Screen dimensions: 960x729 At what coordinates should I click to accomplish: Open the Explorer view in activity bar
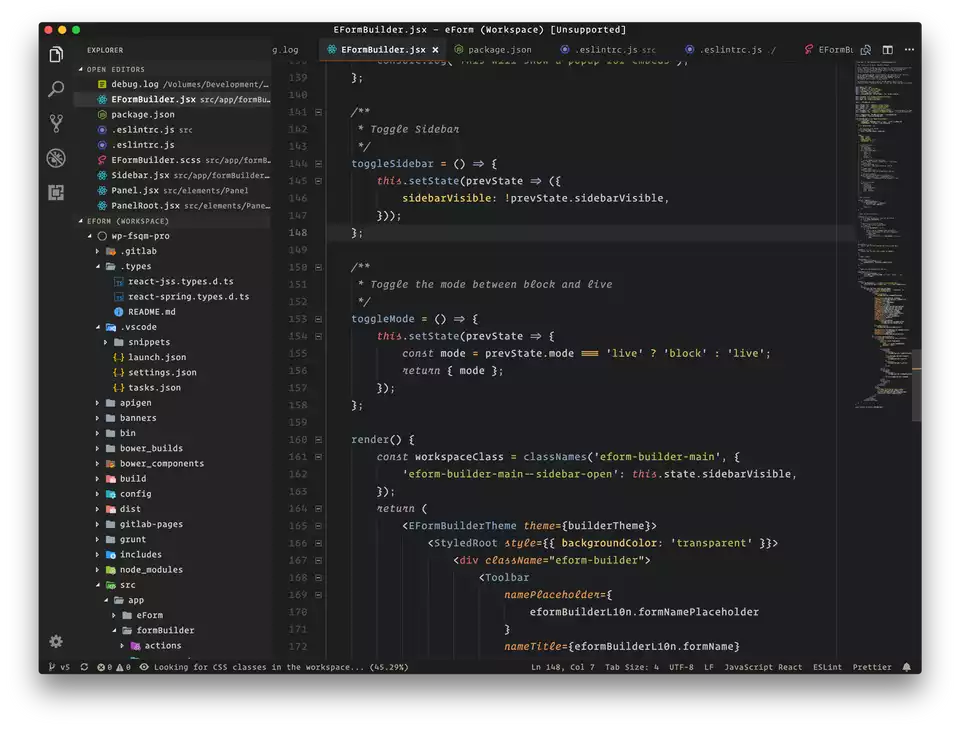coord(56,54)
